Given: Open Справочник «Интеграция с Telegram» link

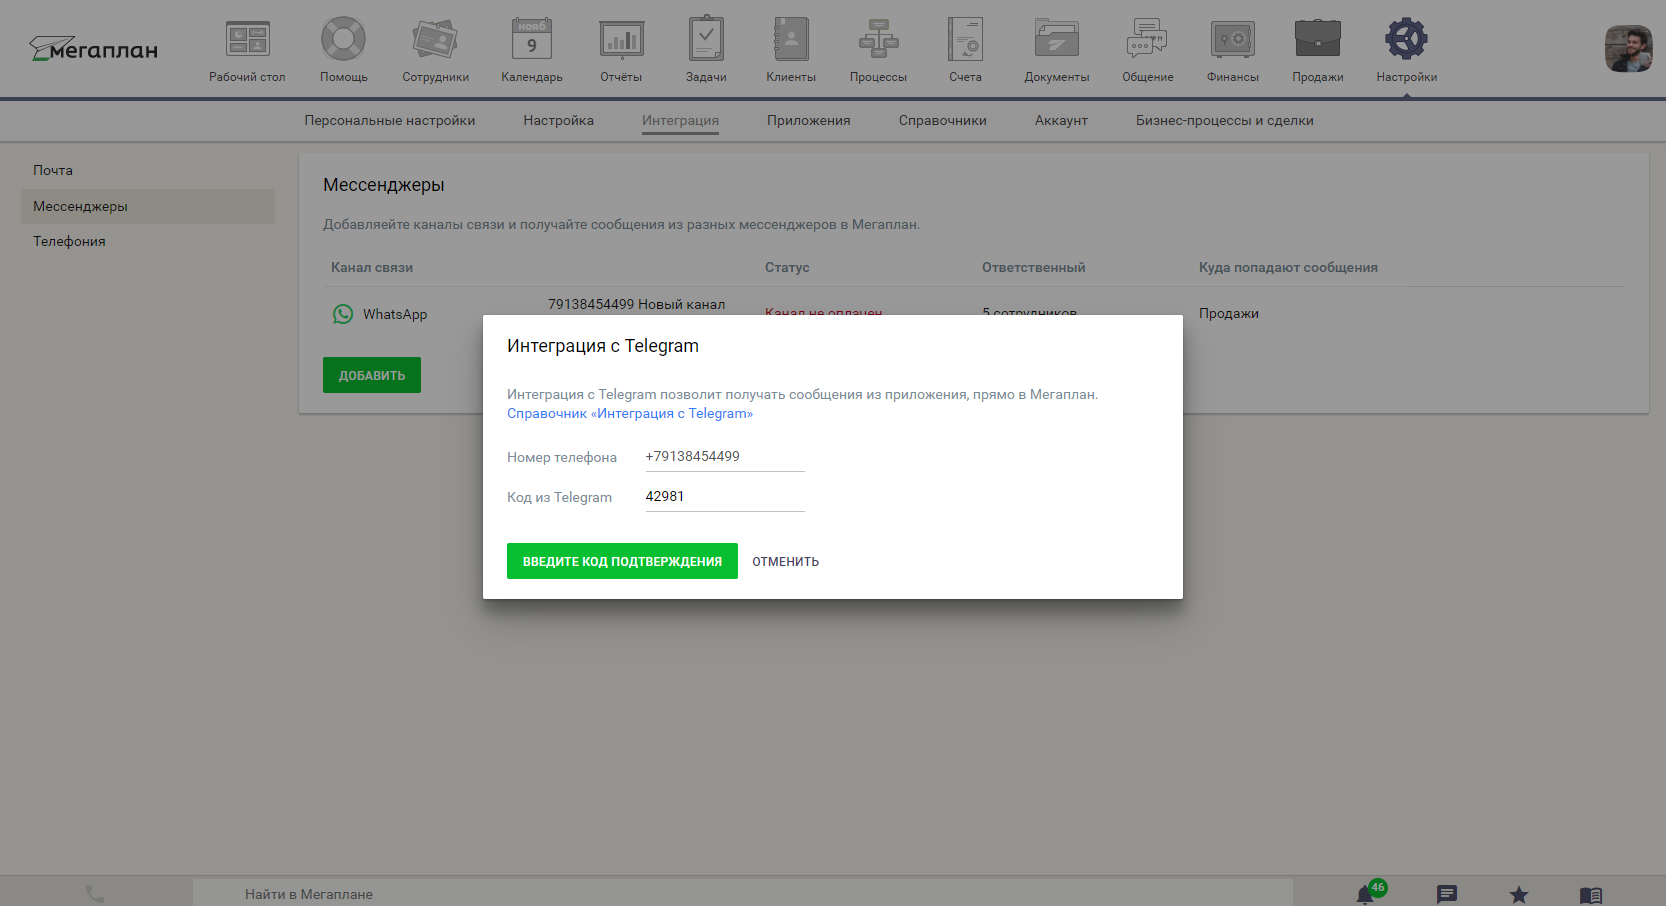Looking at the screenshot, I should [x=630, y=413].
